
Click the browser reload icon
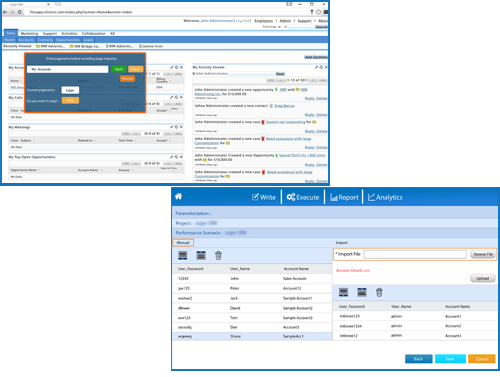[20, 12]
